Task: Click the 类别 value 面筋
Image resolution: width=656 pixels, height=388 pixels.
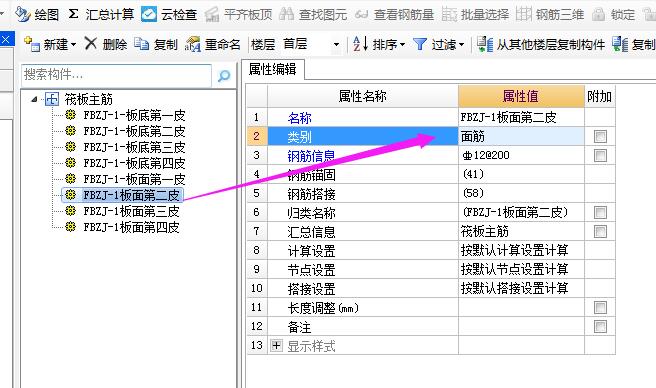Action: [521, 136]
